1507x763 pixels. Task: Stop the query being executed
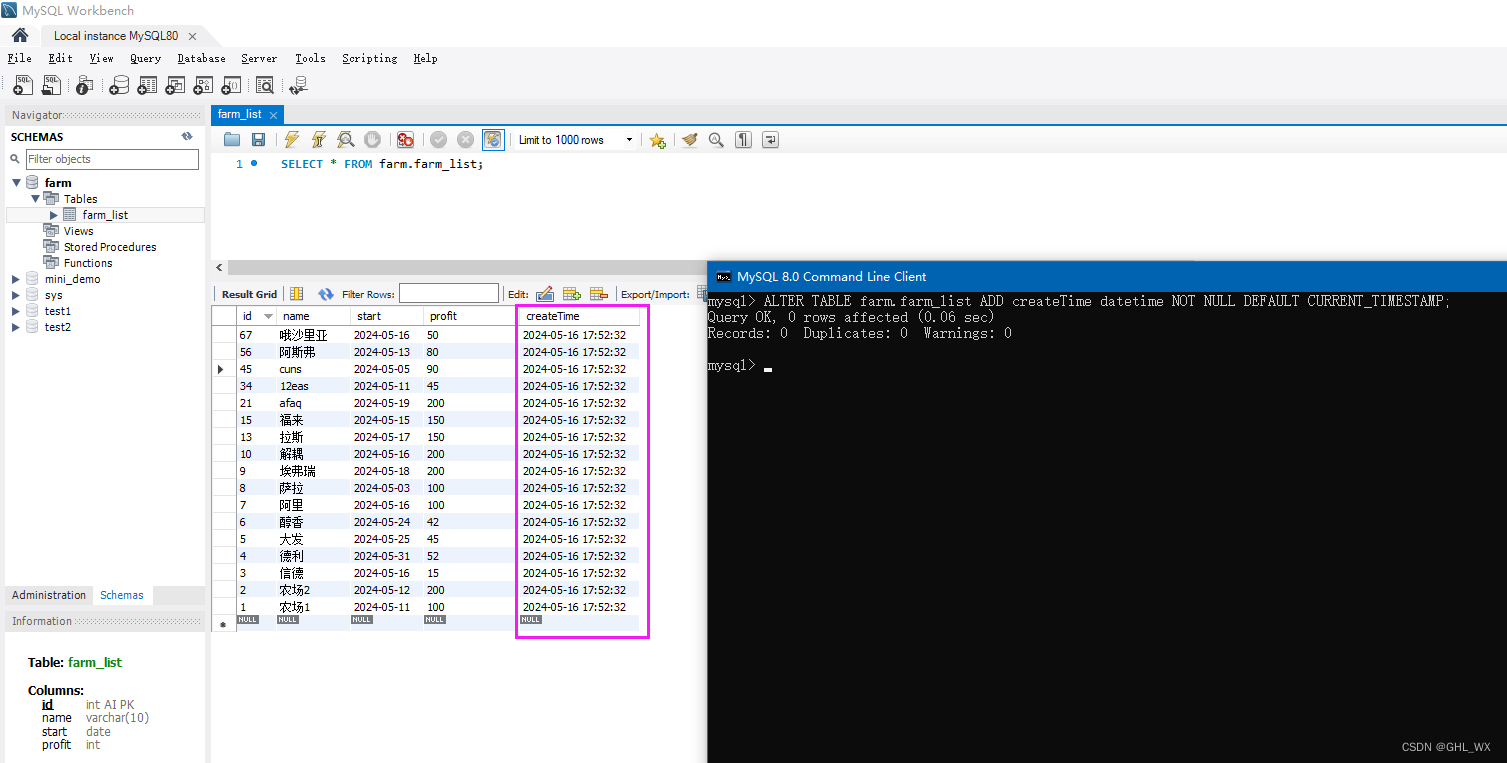coord(372,140)
